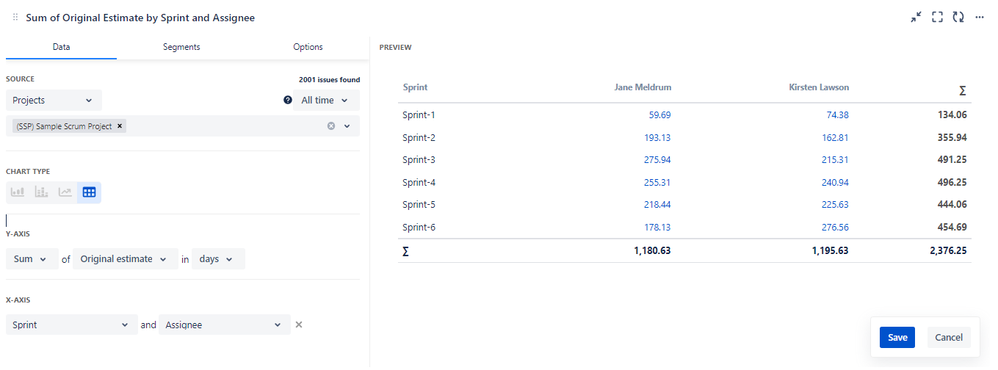This screenshot has width=998, height=370.
Task: Open Jane Meldrum's Sprint-6 value 178.13
Action: 657,227
